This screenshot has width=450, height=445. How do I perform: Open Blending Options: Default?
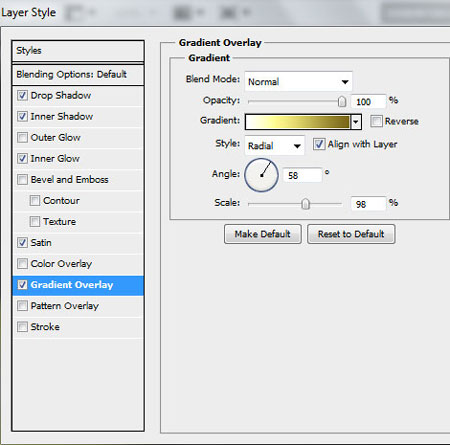point(78,75)
